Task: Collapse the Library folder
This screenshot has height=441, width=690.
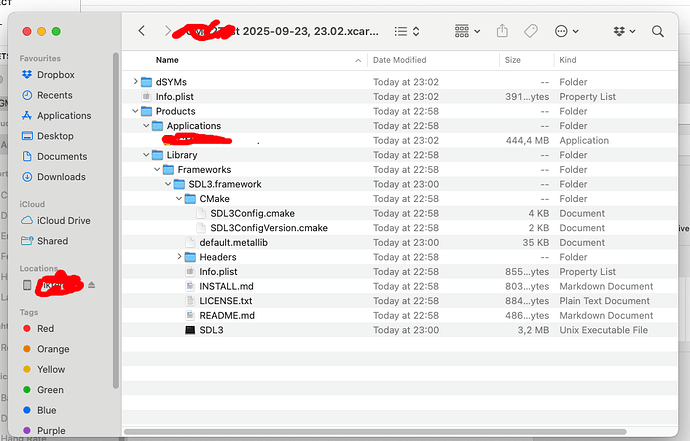Action: point(146,154)
